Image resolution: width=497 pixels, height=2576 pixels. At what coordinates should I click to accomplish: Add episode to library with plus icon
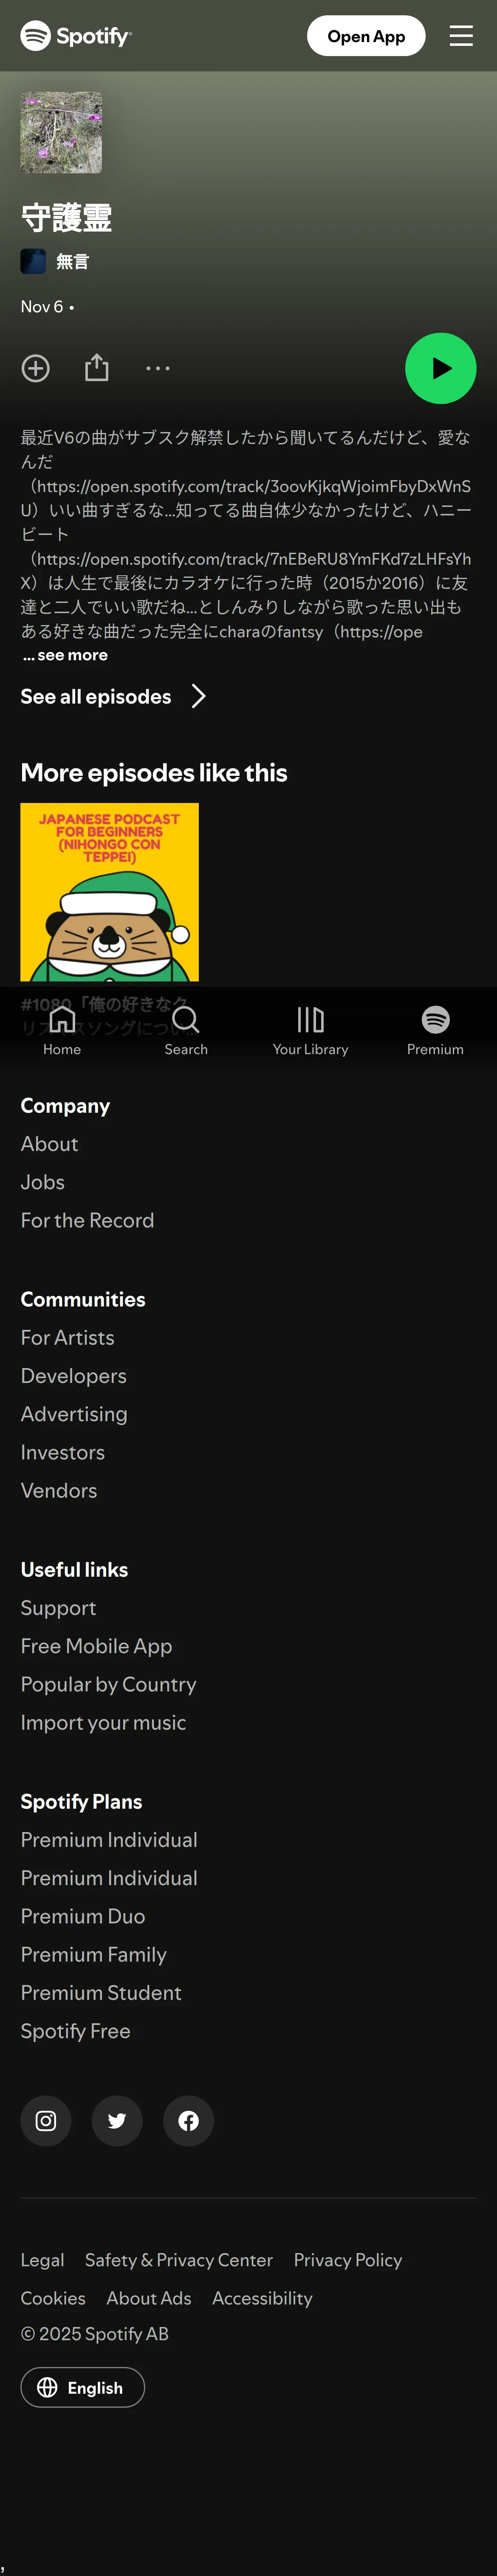point(36,368)
